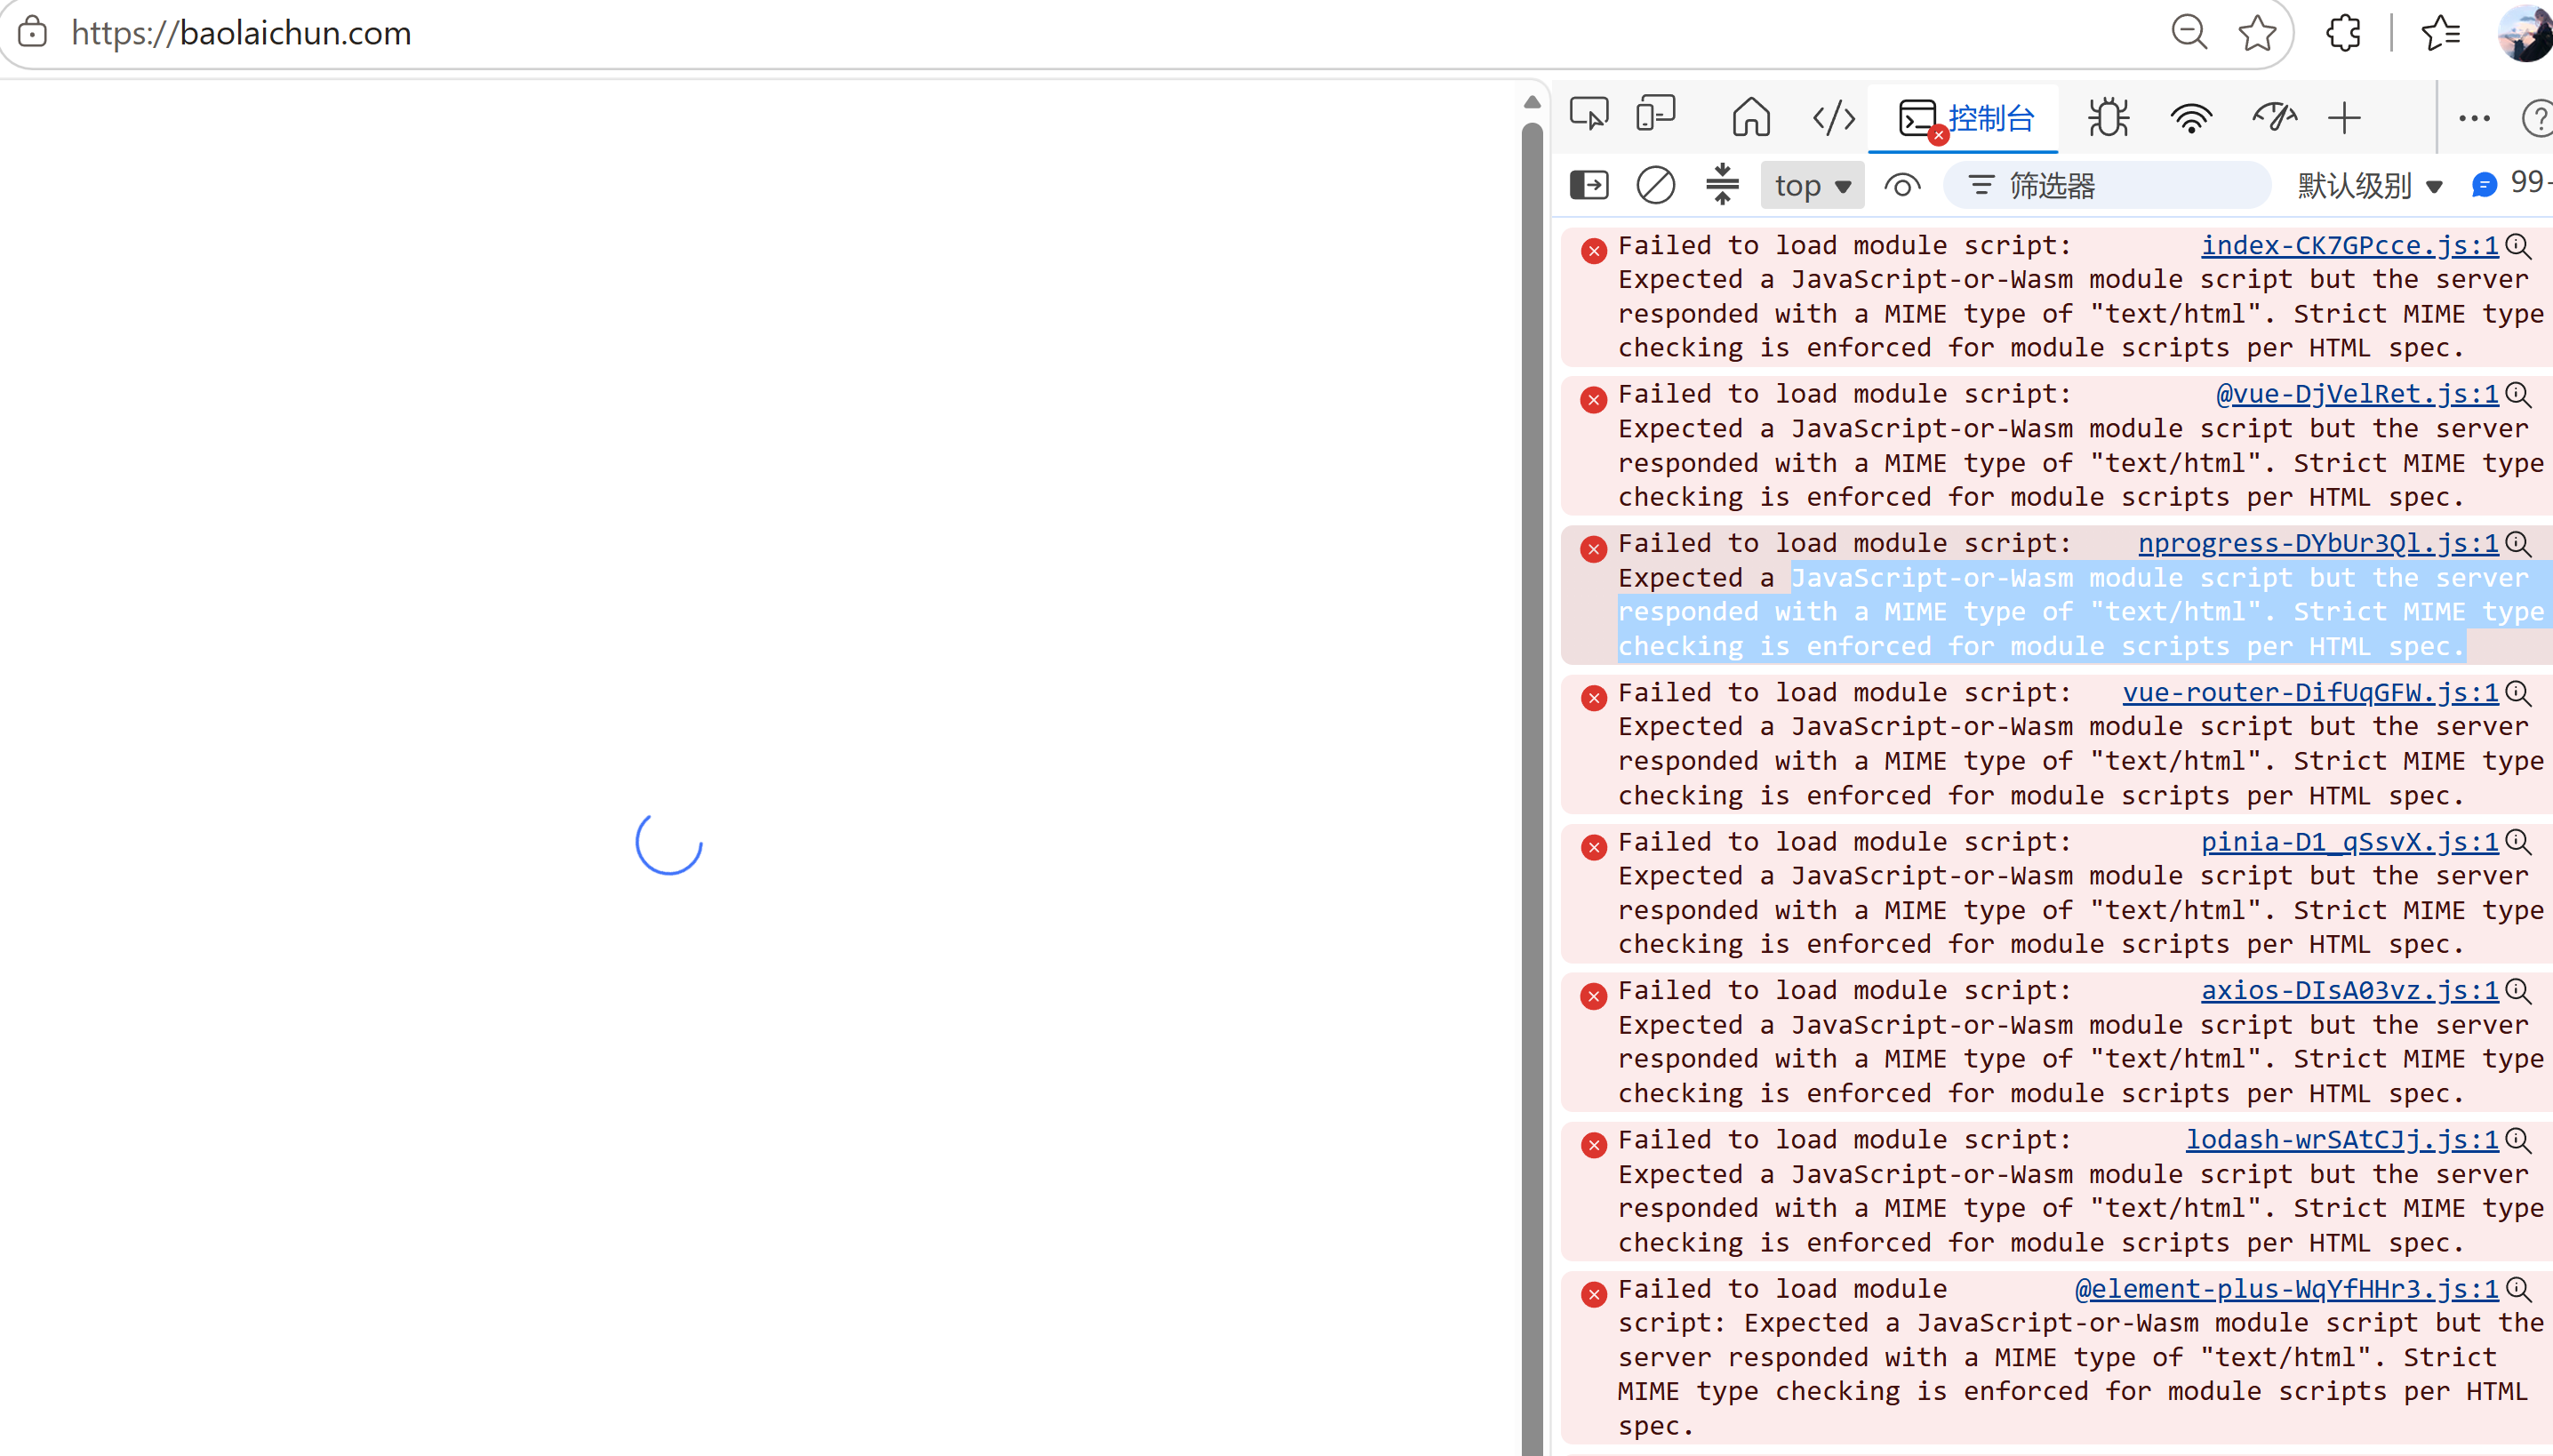Click 'Failed to load module script:' in pinia-D1_qSsvX.js error
Screen dimensions: 2553x1456
point(1844,842)
